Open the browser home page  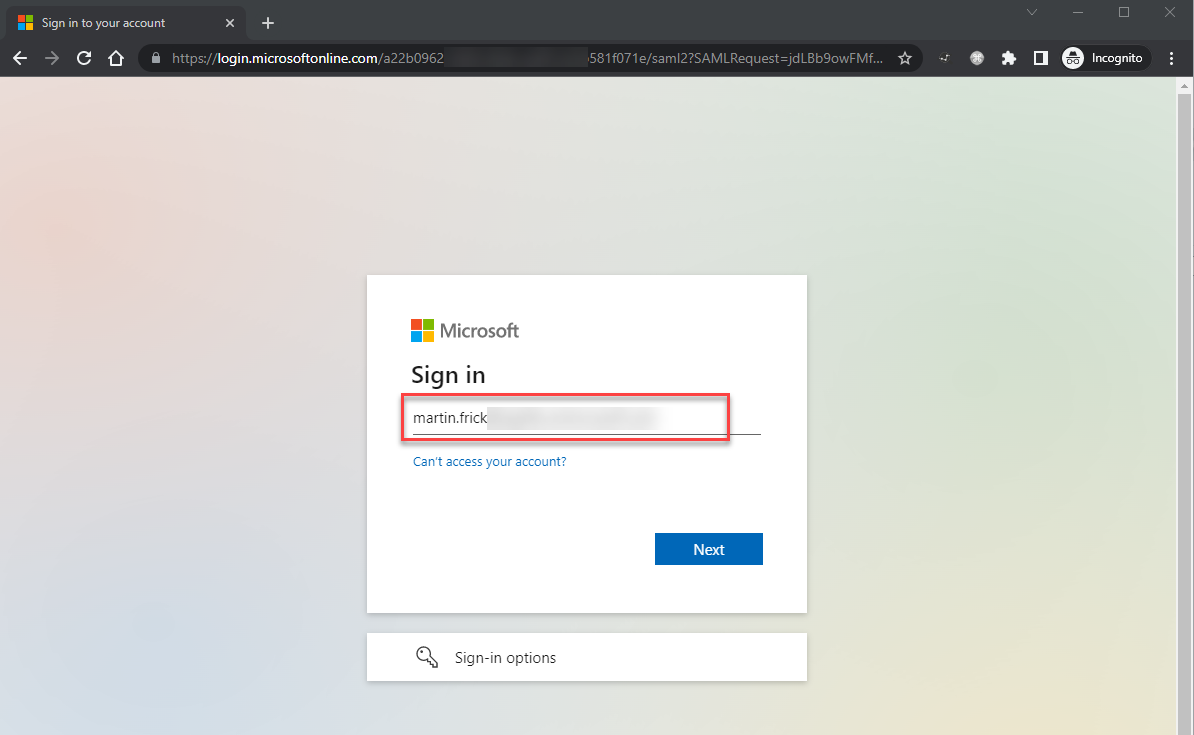pyautogui.click(x=116, y=58)
